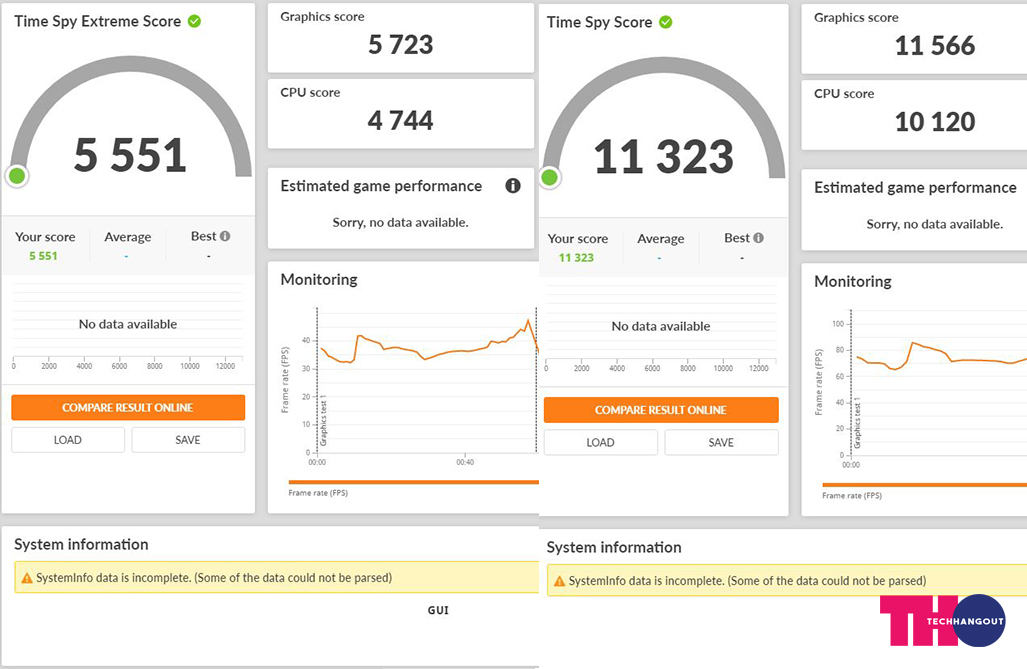1027x669 pixels.
Task: Click the orange Frame rate (FPS) legend bar in right Monitoring
Action: coord(924,485)
